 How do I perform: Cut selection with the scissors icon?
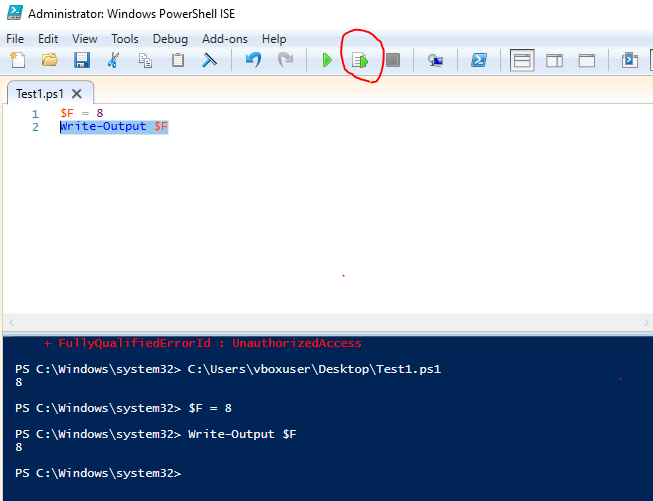tap(113, 60)
